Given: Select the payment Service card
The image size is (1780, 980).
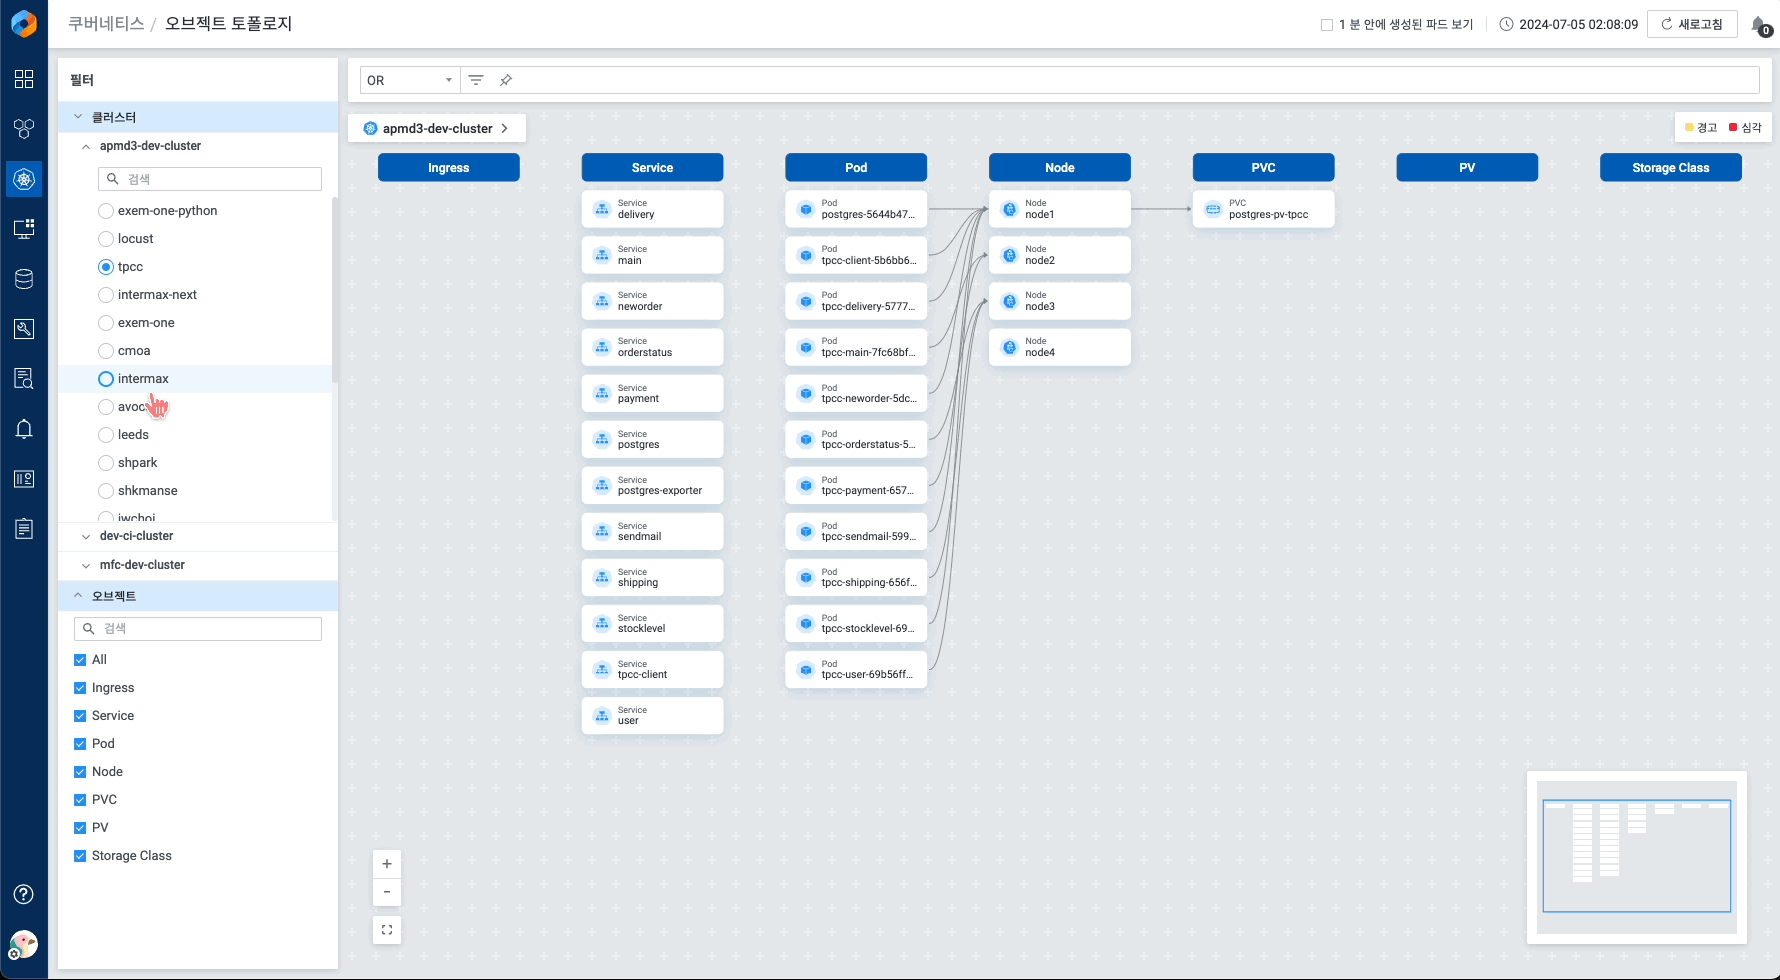Looking at the screenshot, I should point(652,393).
